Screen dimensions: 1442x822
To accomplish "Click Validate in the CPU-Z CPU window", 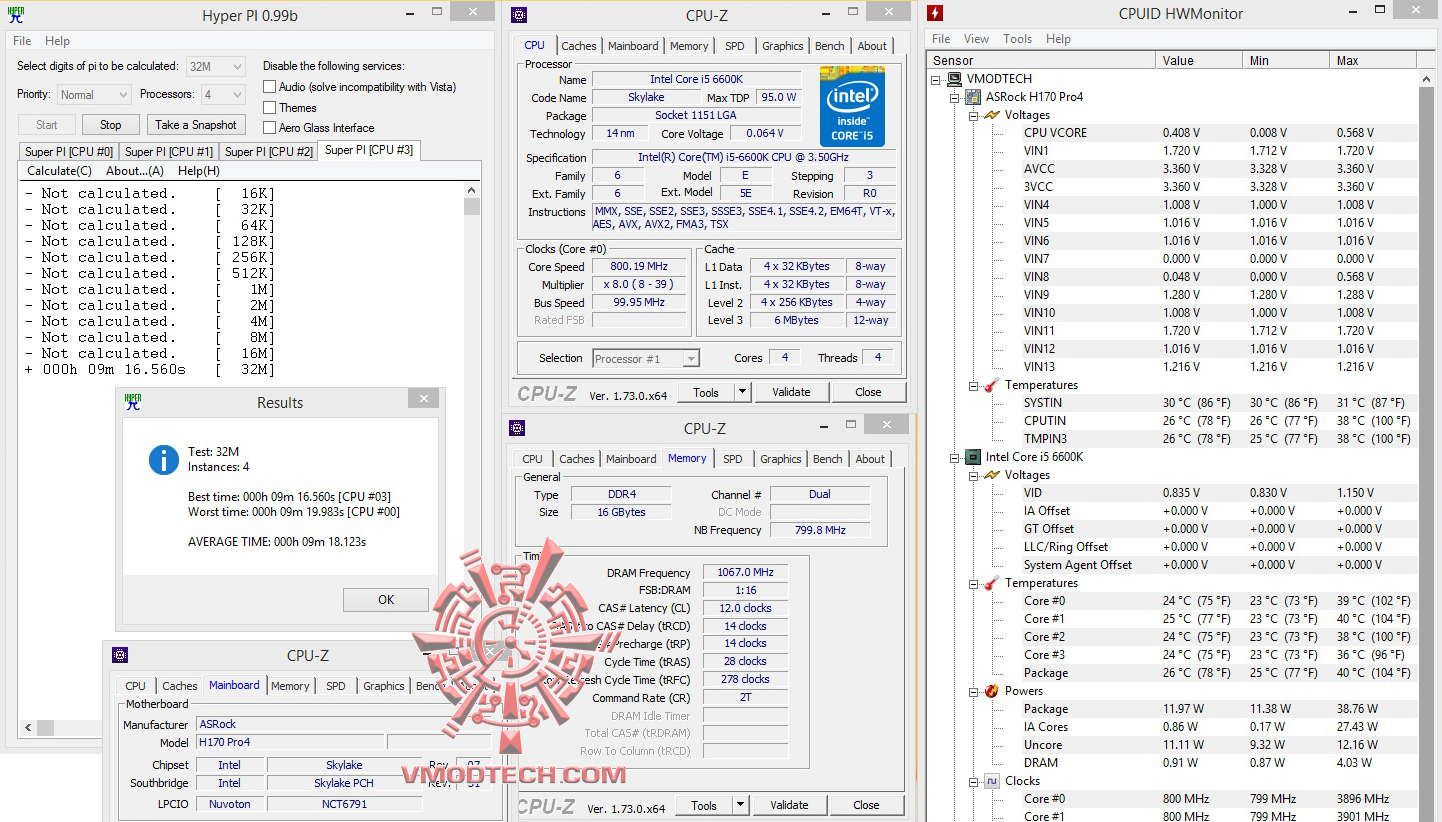I will [791, 392].
